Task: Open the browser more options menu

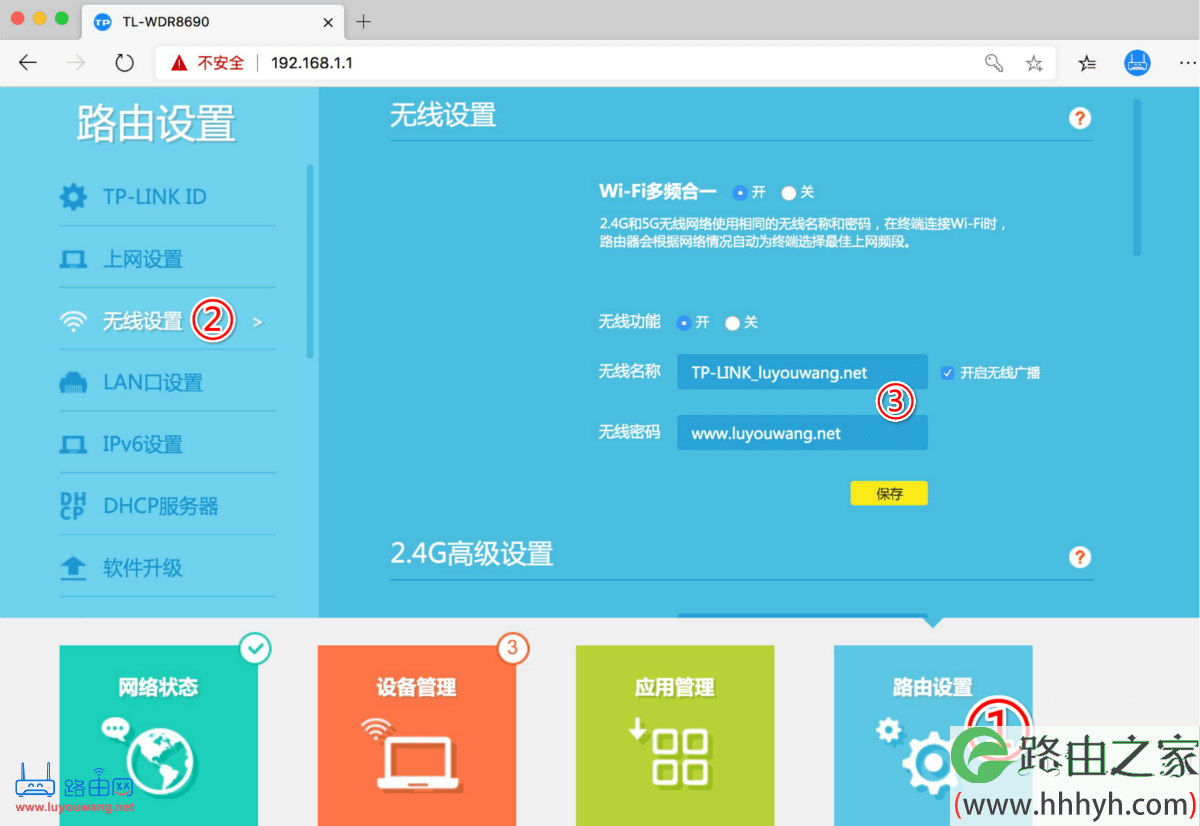Action: coord(1186,63)
